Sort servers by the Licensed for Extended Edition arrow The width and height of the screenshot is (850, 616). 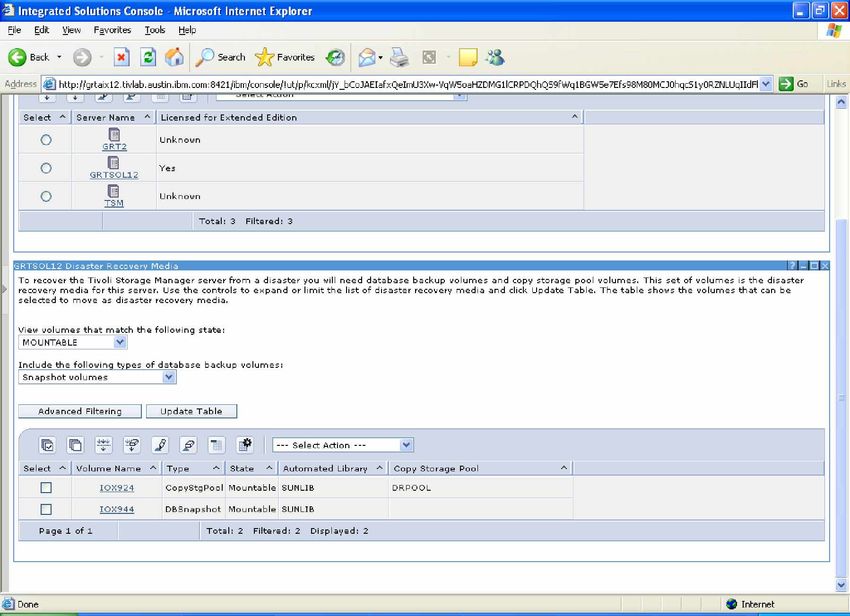click(x=575, y=117)
